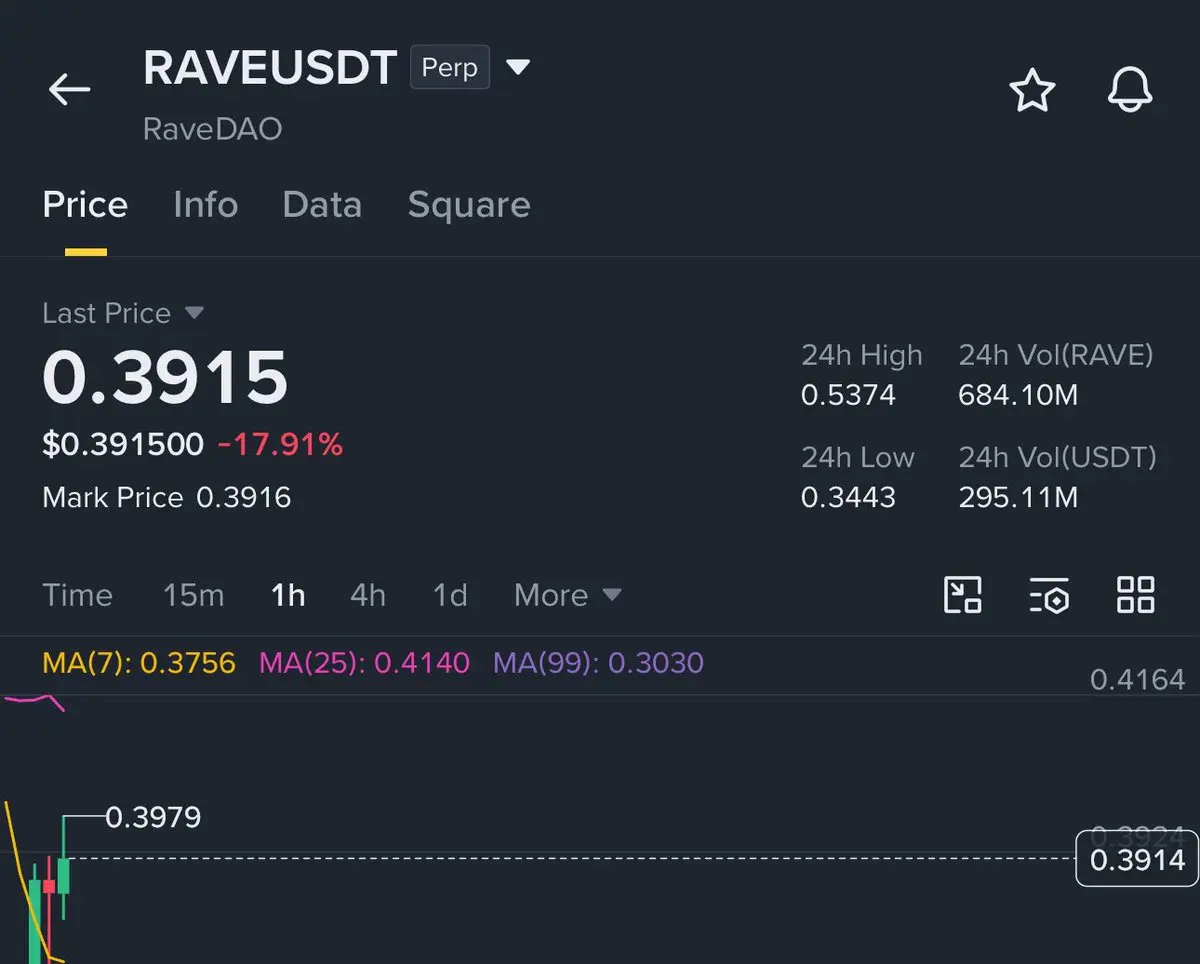Tap the $0.391500 USD price
The image size is (1200, 964).
coord(123,444)
